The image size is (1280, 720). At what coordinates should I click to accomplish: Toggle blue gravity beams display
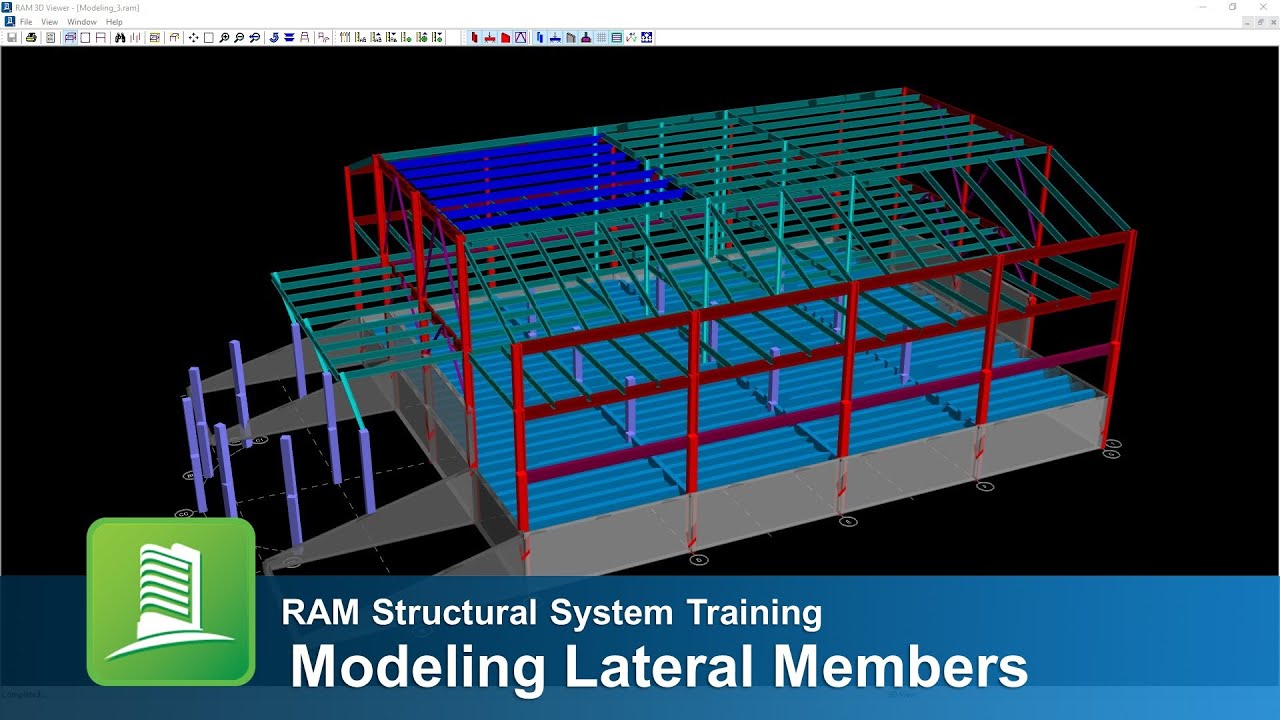click(x=555, y=38)
